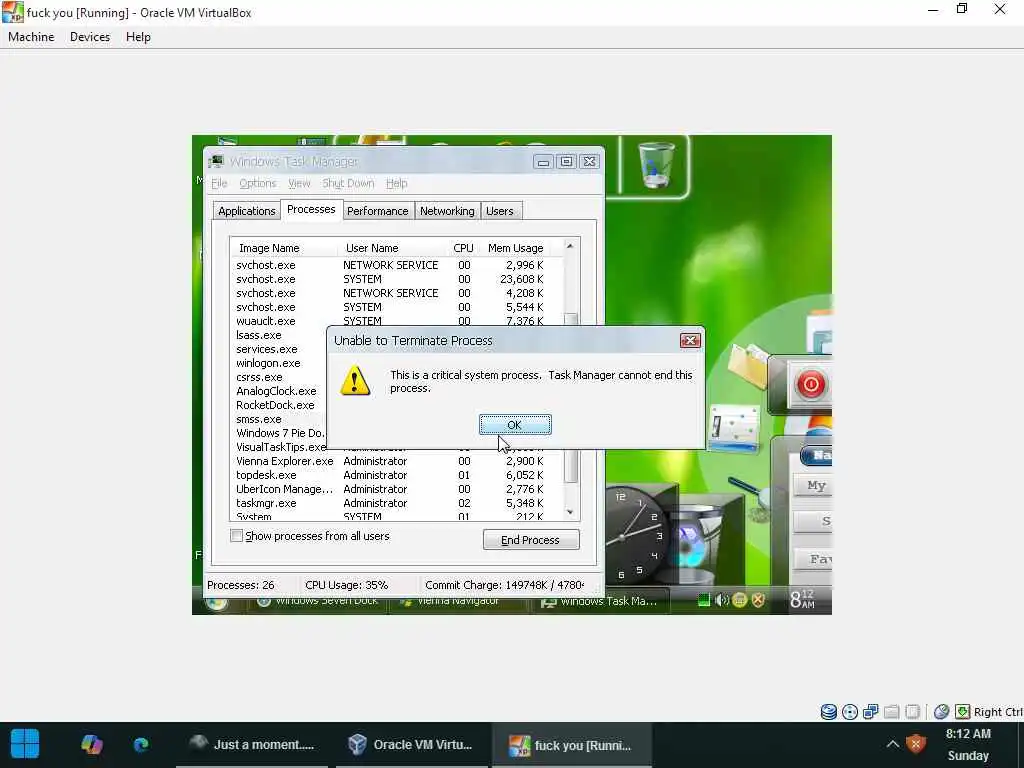Click the VM taskbar clock showing 8:12 AM
The image size is (1024, 768).
803,599
